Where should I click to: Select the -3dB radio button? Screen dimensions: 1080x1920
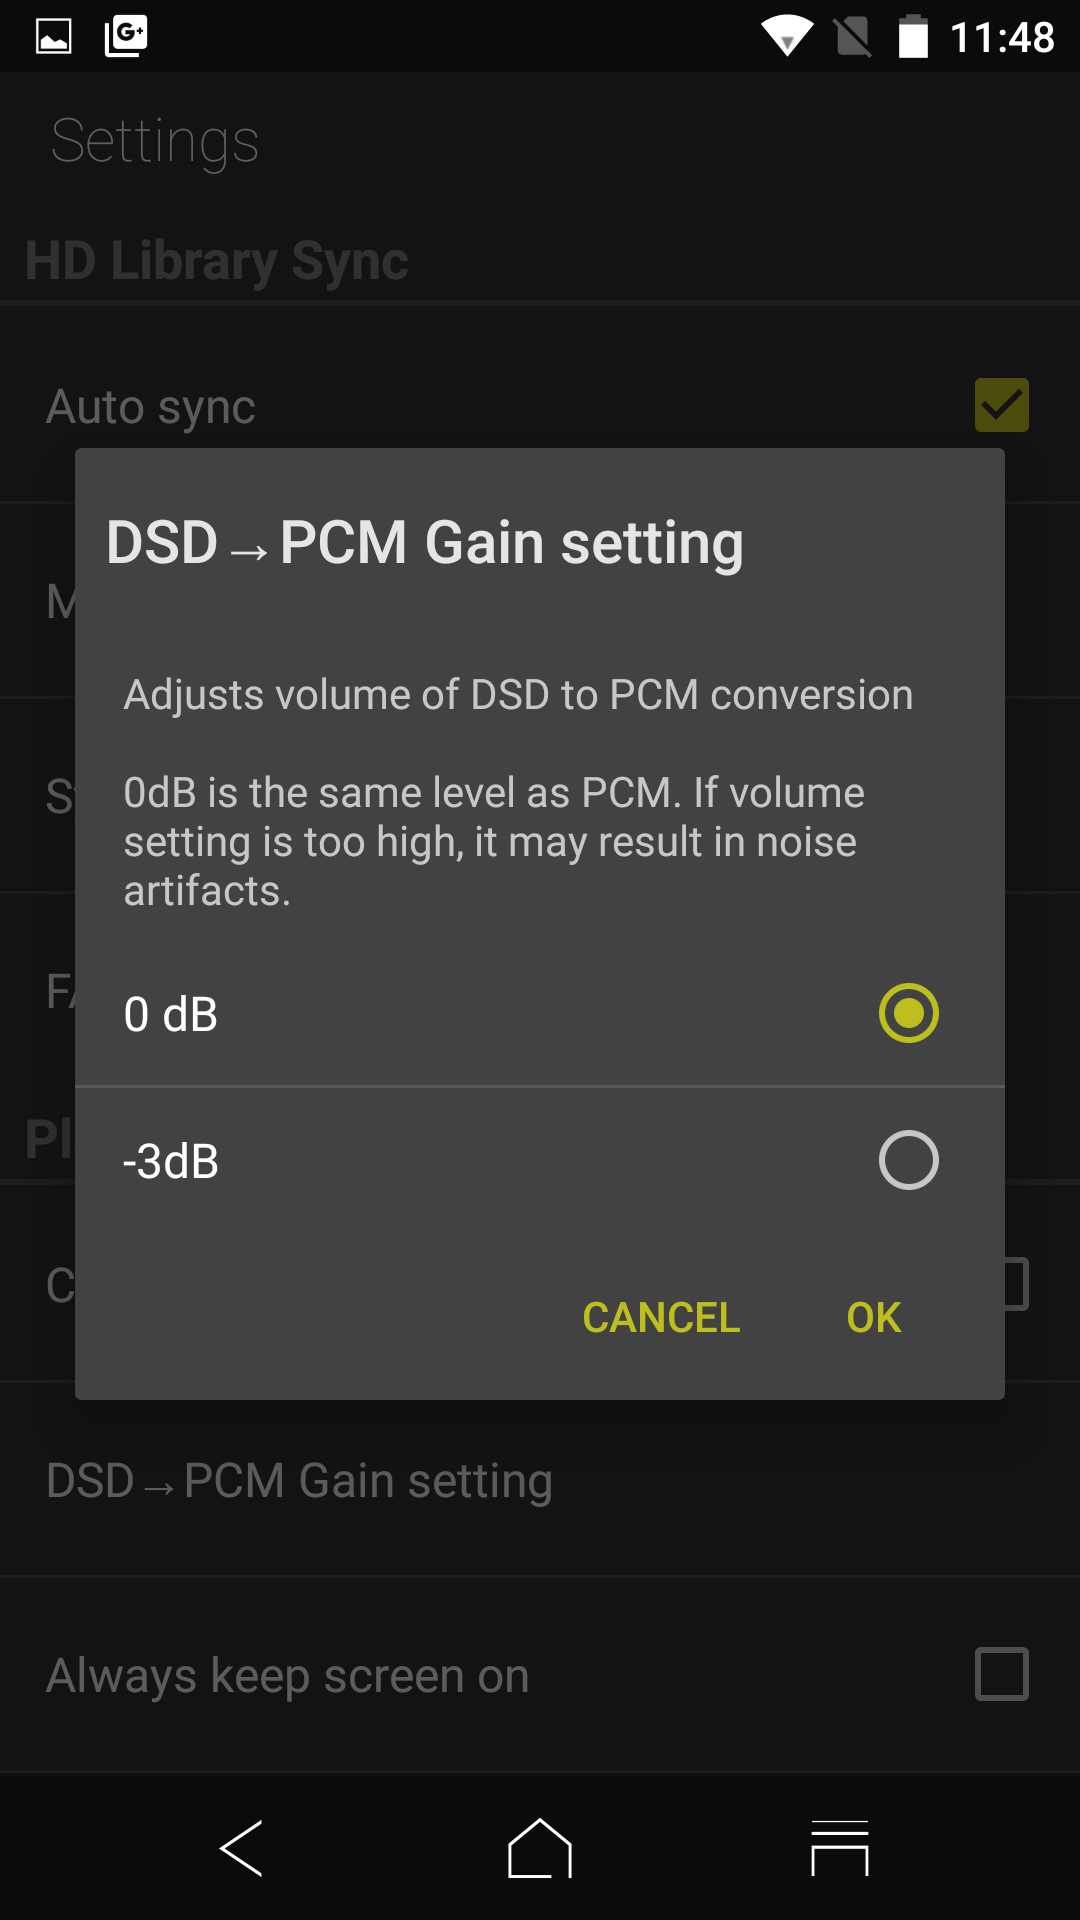908,1160
